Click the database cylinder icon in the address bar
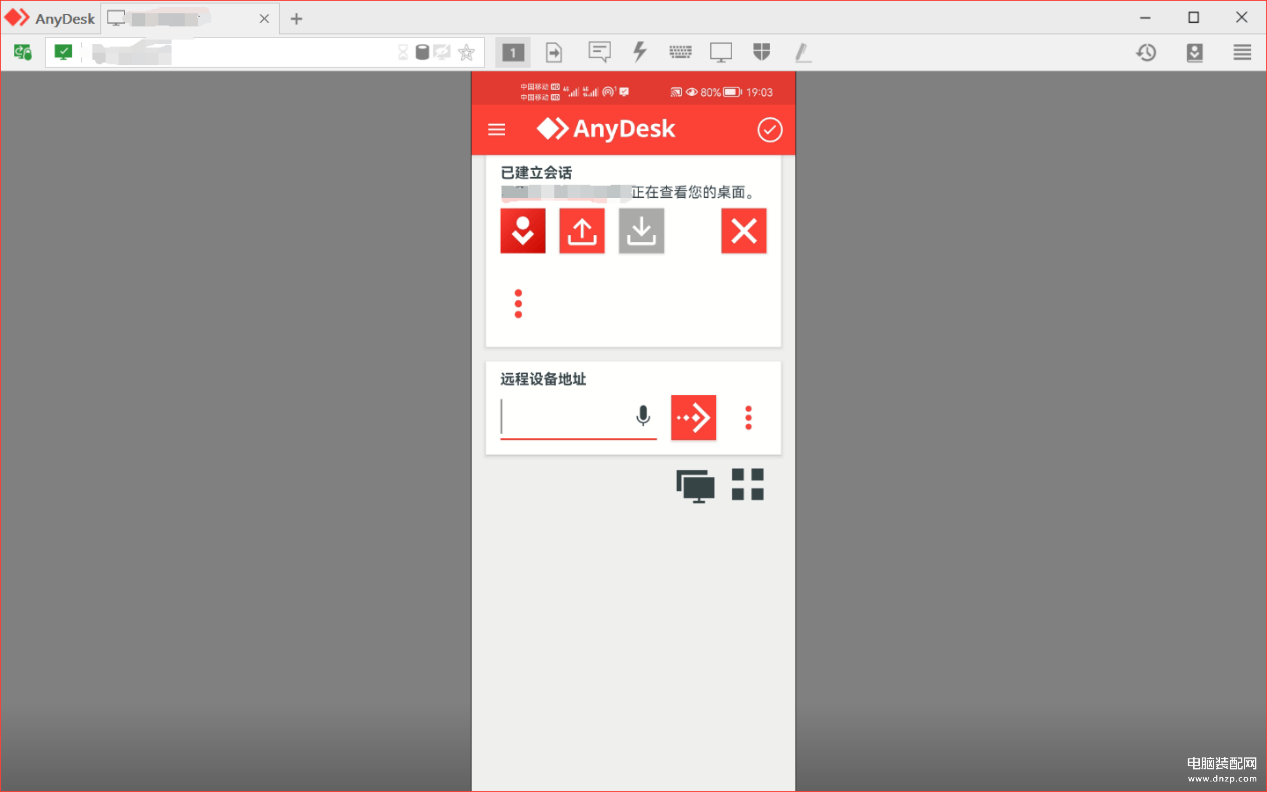 coord(422,52)
